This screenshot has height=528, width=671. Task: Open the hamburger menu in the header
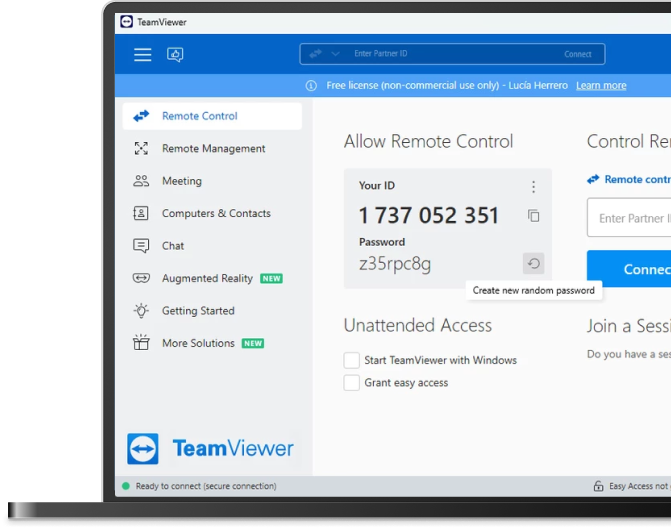tap(143, 55)
